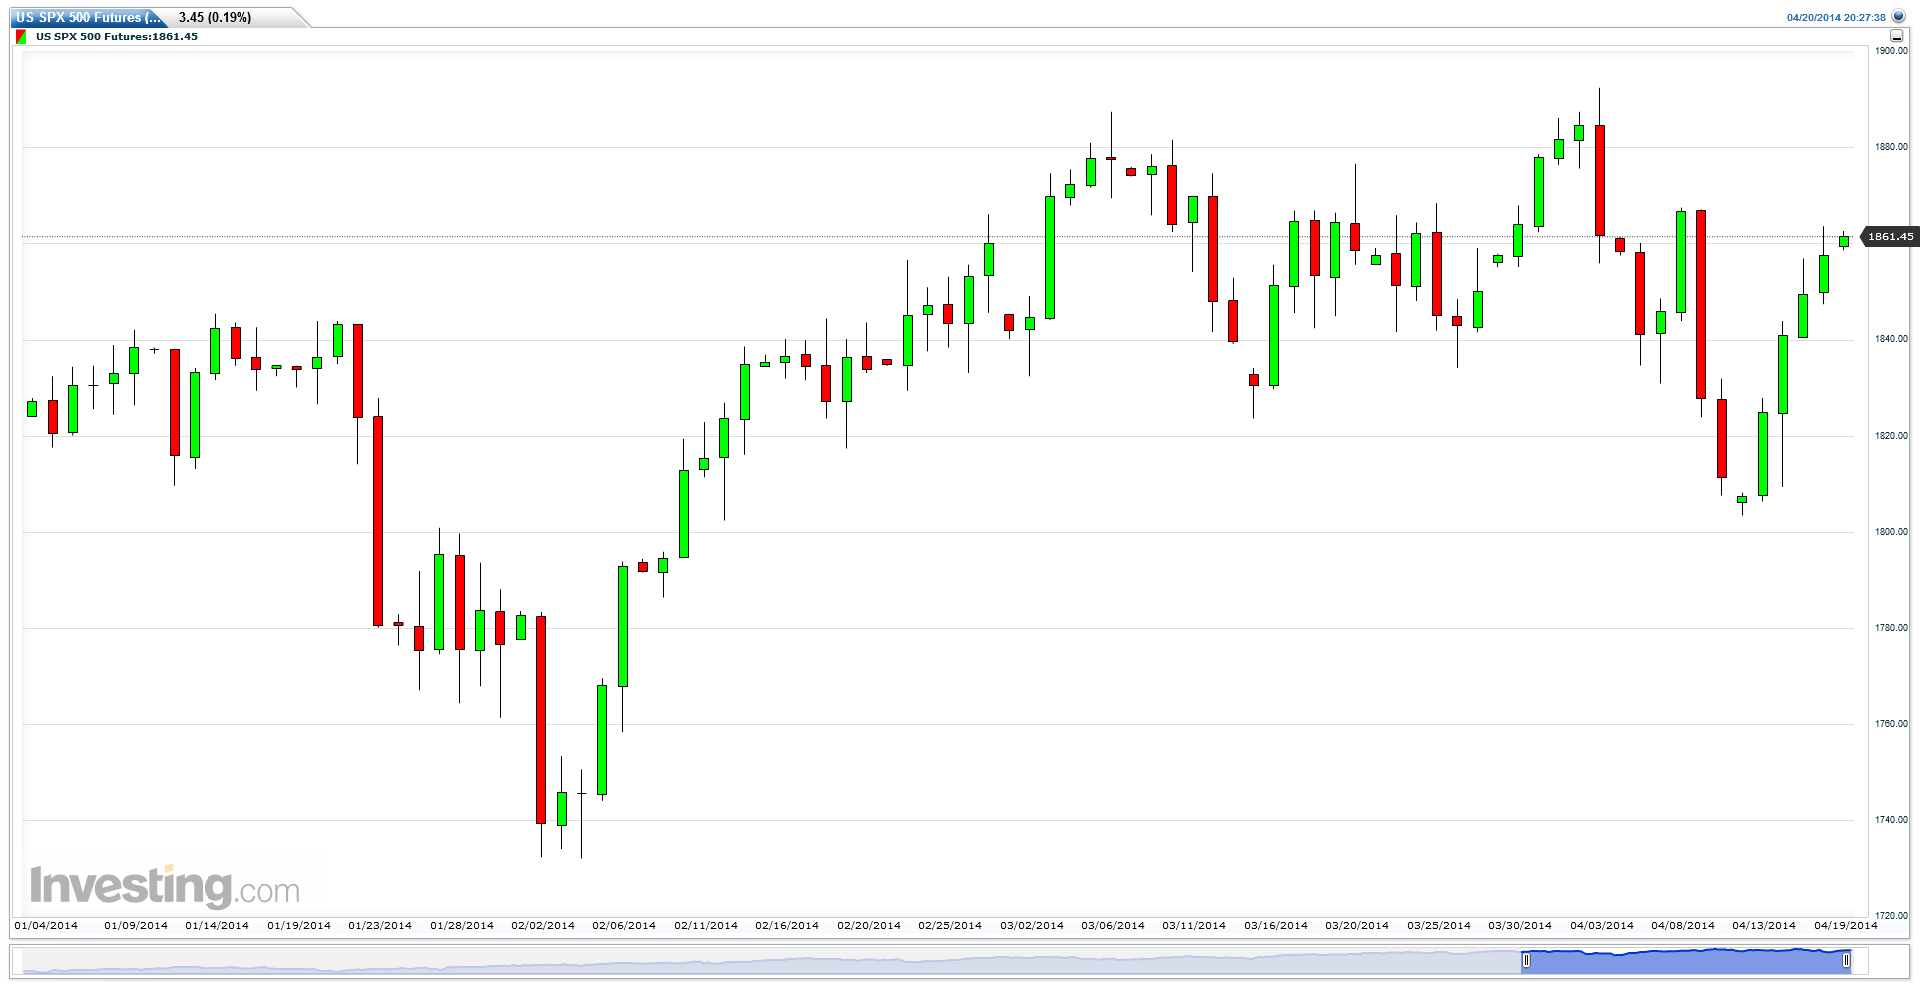Click the 1861.45 current price marker

click(1889, 237)
